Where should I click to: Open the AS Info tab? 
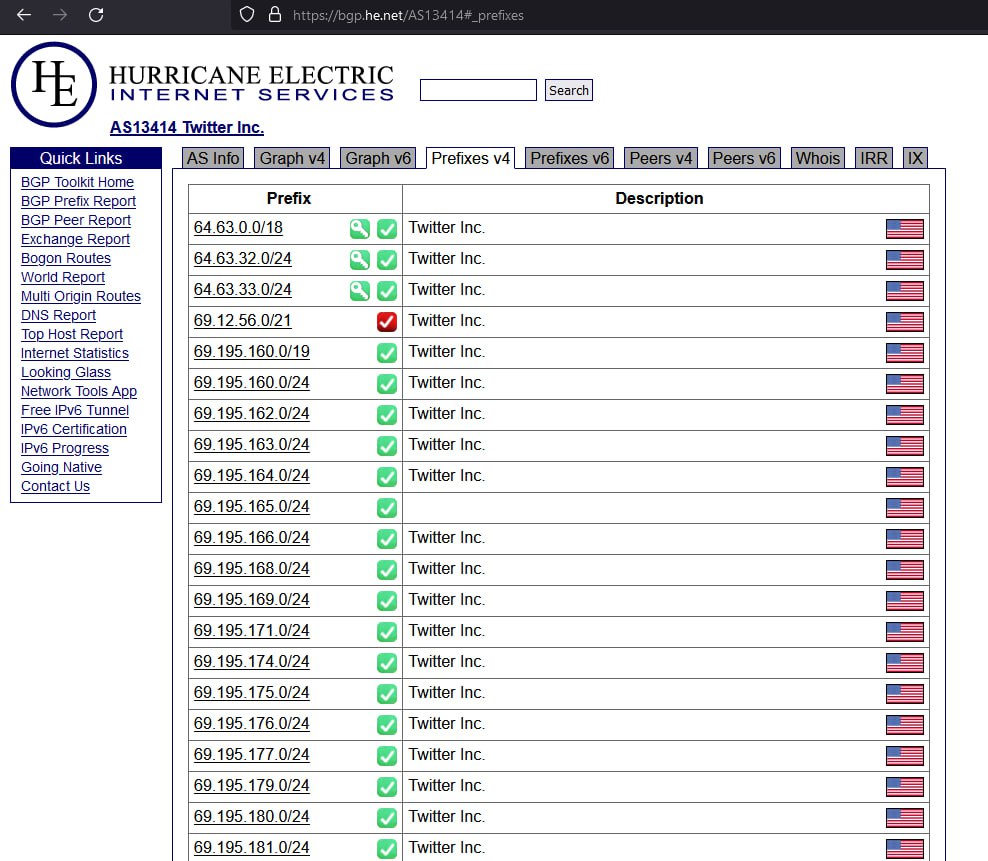pyautogui.click(x=213, y=158)
